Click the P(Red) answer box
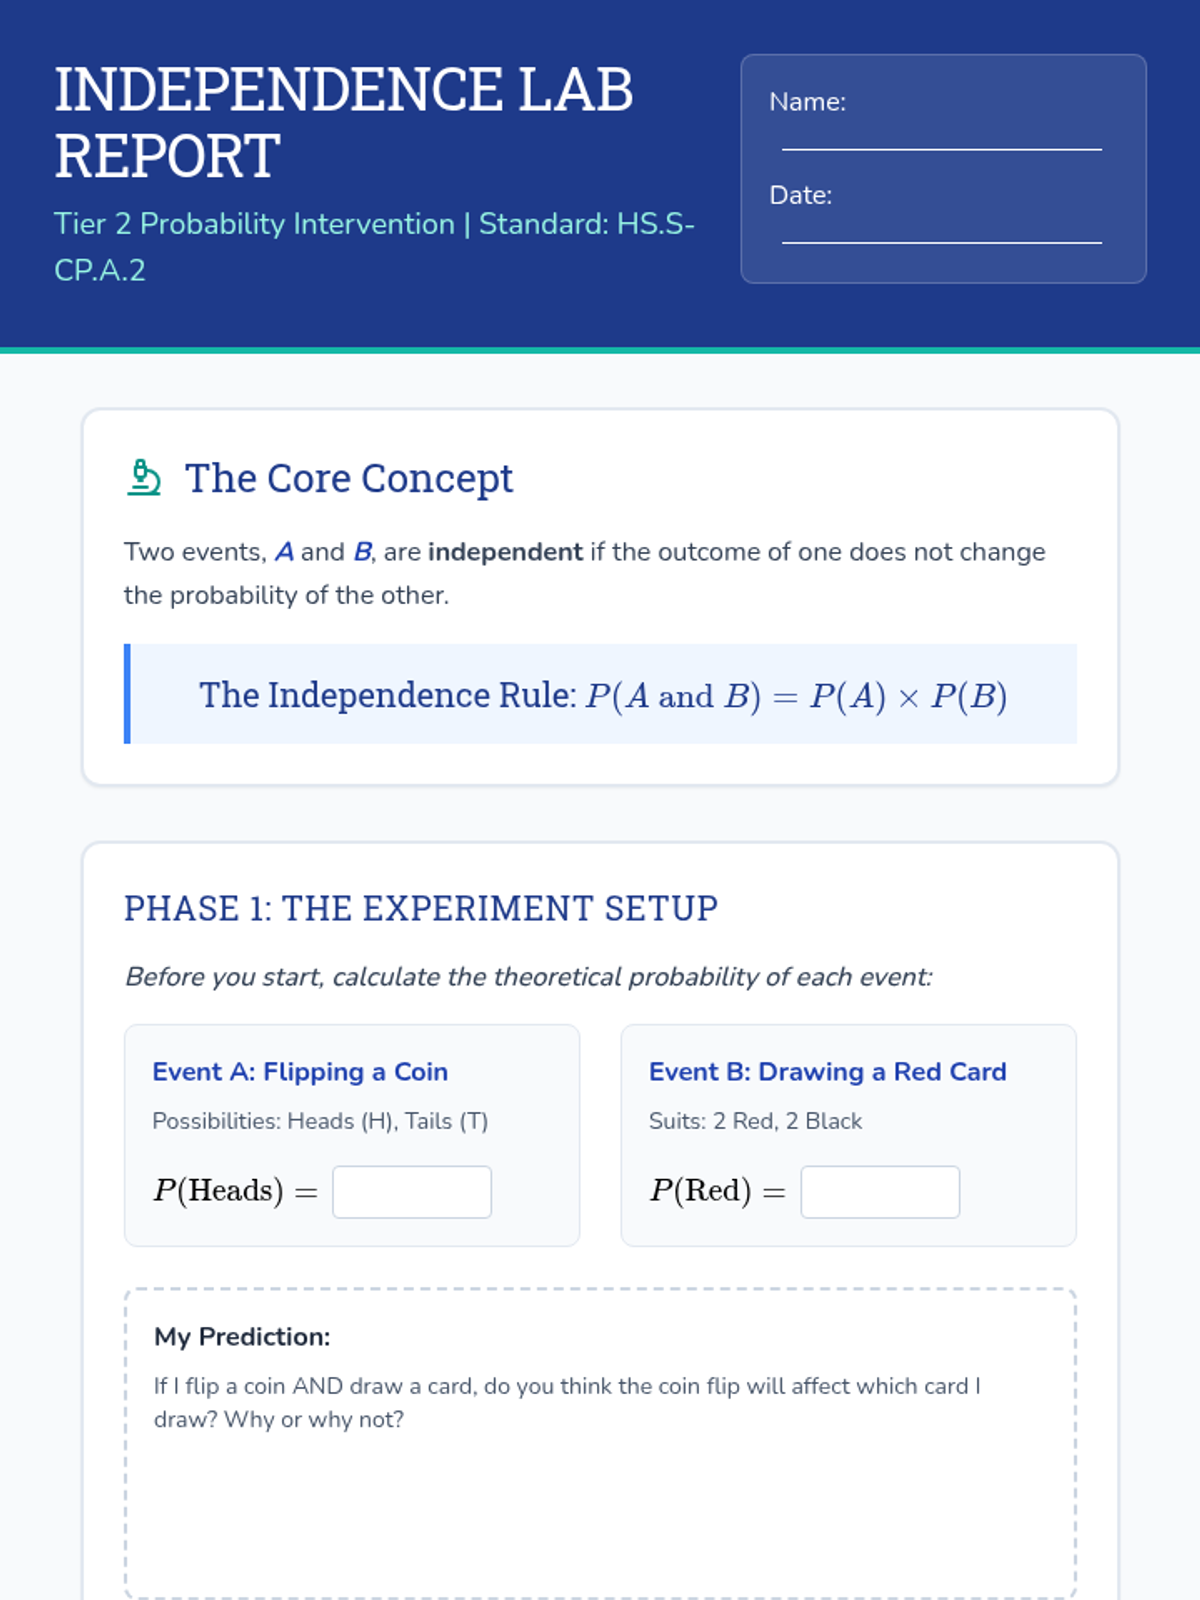 [x=880, y=1192]
